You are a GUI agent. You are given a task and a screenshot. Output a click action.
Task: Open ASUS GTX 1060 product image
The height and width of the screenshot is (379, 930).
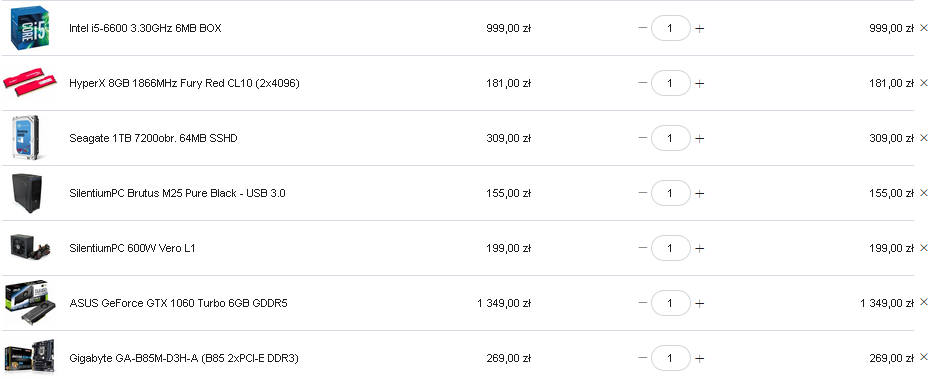[x=30, y=302]
